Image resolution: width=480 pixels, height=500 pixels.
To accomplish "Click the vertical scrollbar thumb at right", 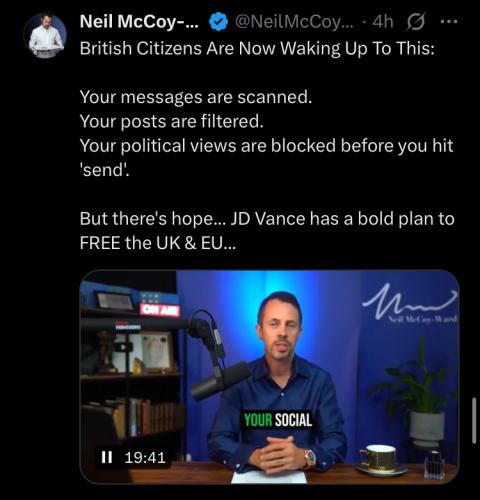I will (474, 420).
